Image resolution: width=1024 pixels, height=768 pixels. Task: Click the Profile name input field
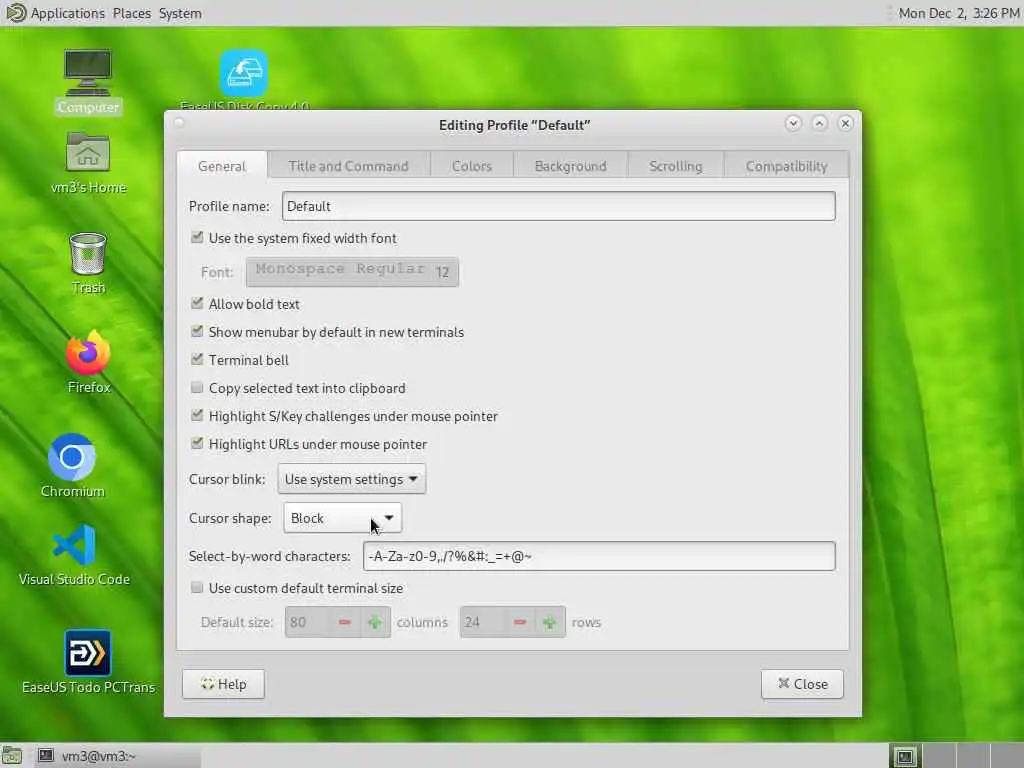[558, 206]
